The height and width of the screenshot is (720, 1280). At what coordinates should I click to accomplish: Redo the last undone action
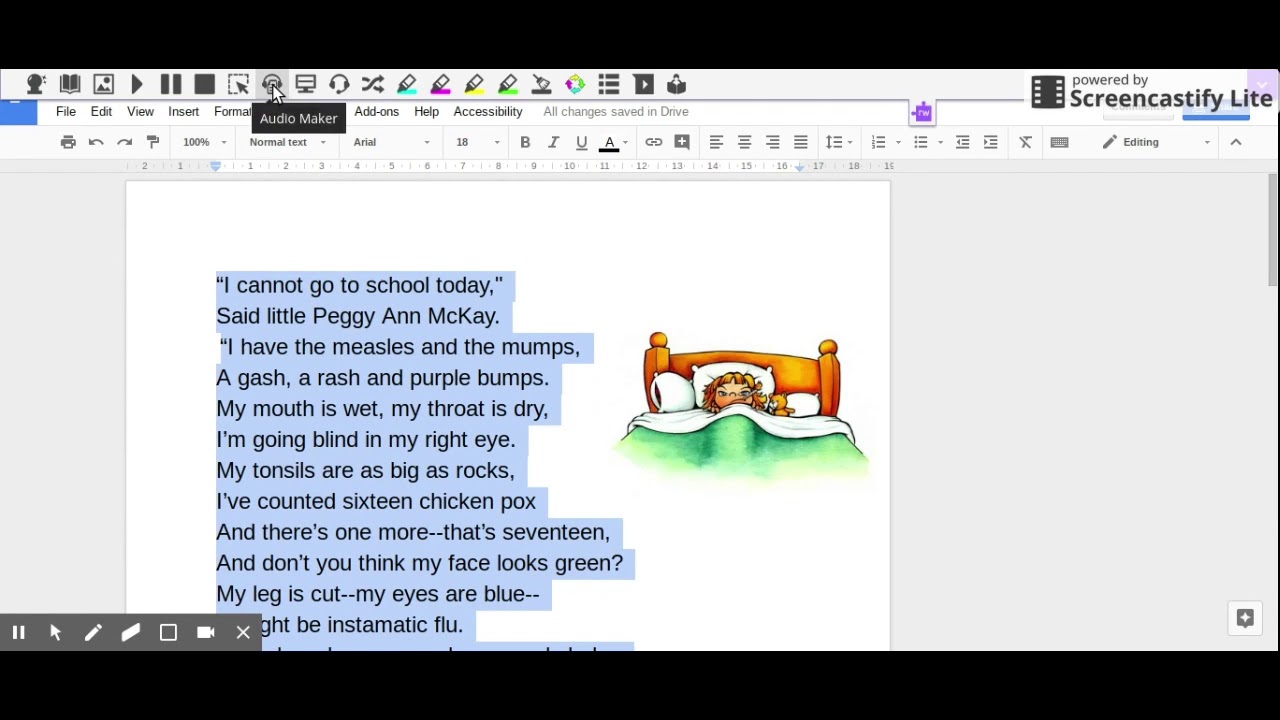coord(124,142)
